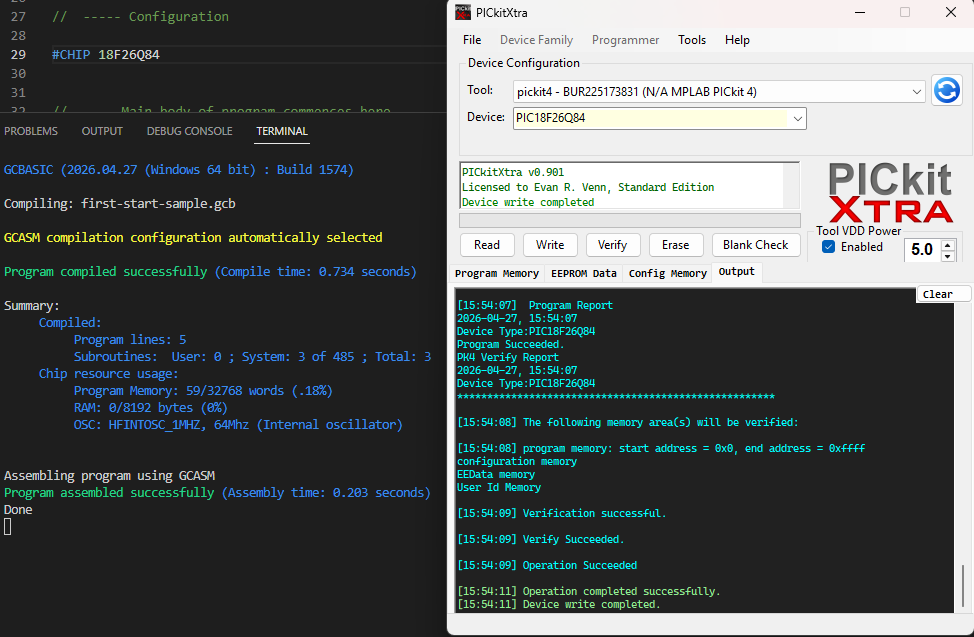The image size is (974, 637).
Task: Click the output log vertical scrollbar
Action: [963, 585]
